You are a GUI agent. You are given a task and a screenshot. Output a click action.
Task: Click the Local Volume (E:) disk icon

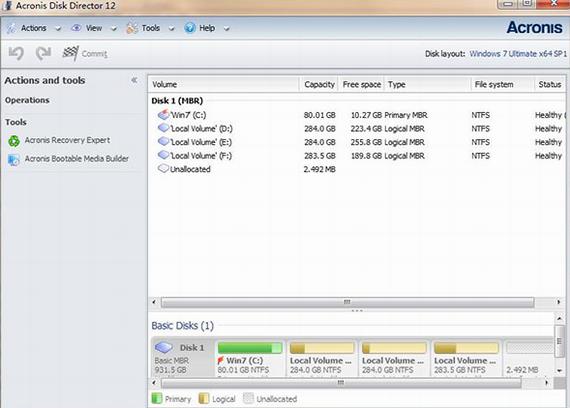[x=164, y=141]
